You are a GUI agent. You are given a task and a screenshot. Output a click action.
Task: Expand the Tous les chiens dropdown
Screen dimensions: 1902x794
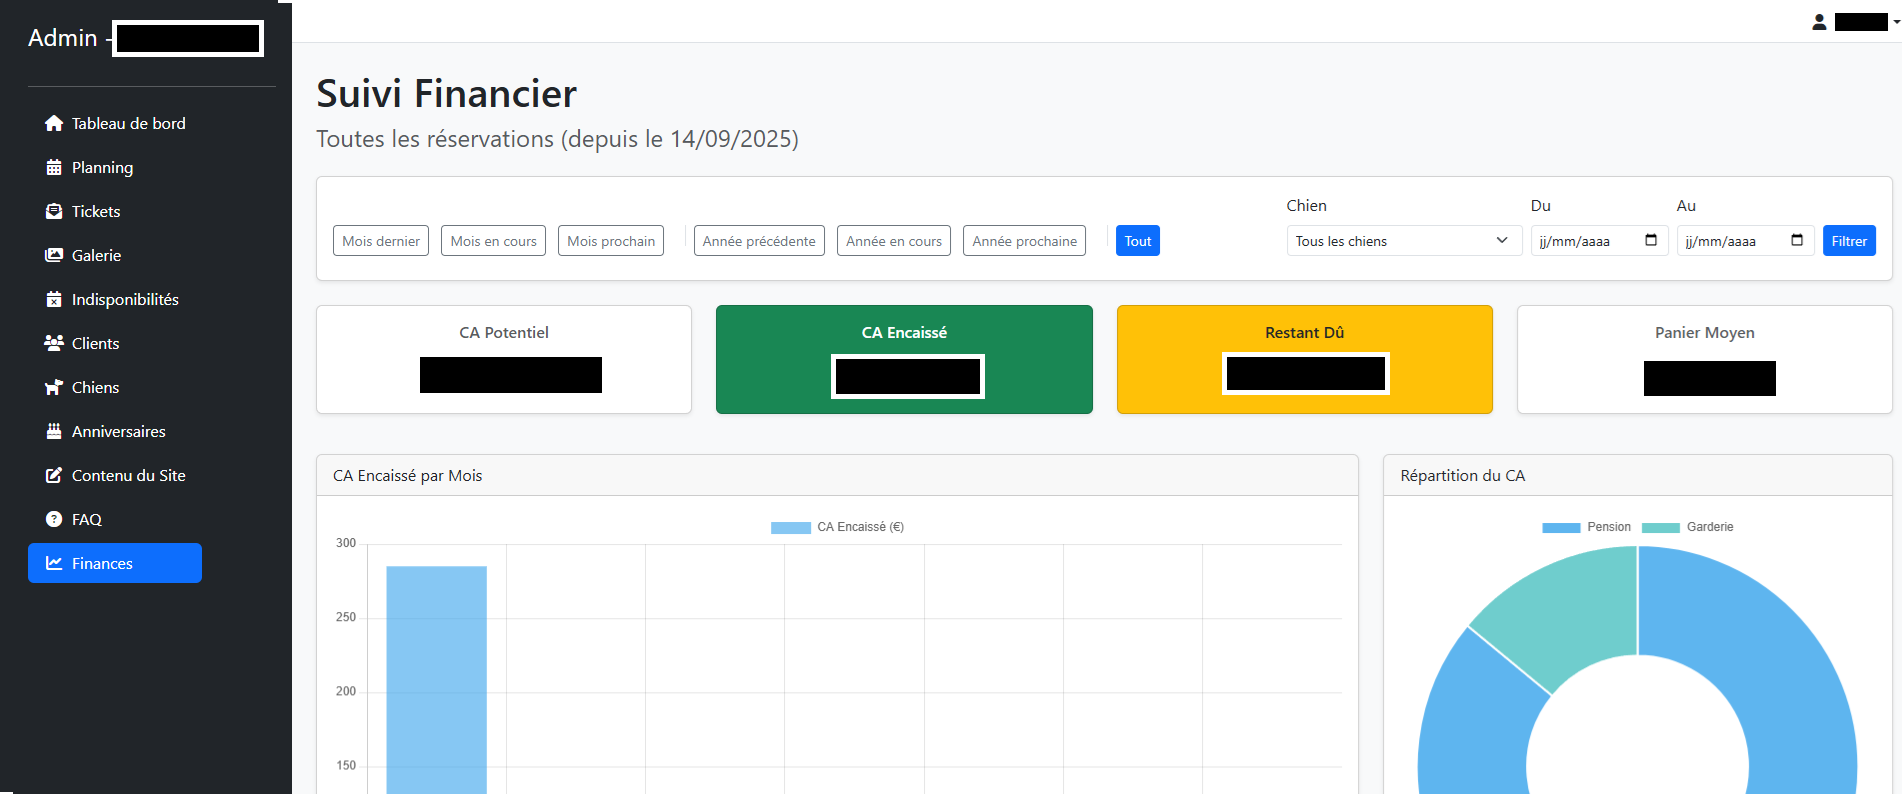[1404, 241]
